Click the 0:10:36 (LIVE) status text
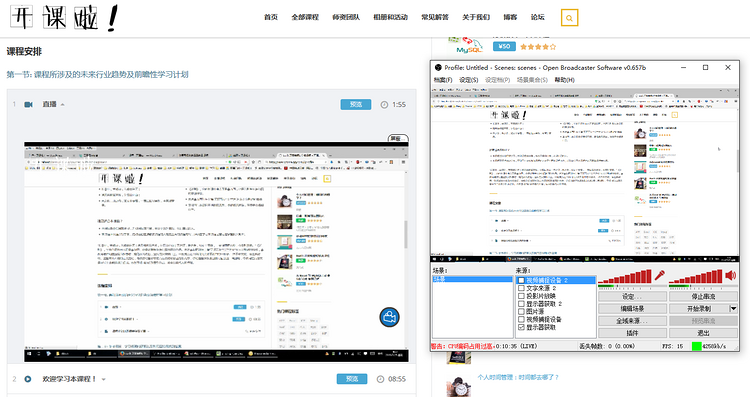Screen dimensions: 750x397 (516, 346)
